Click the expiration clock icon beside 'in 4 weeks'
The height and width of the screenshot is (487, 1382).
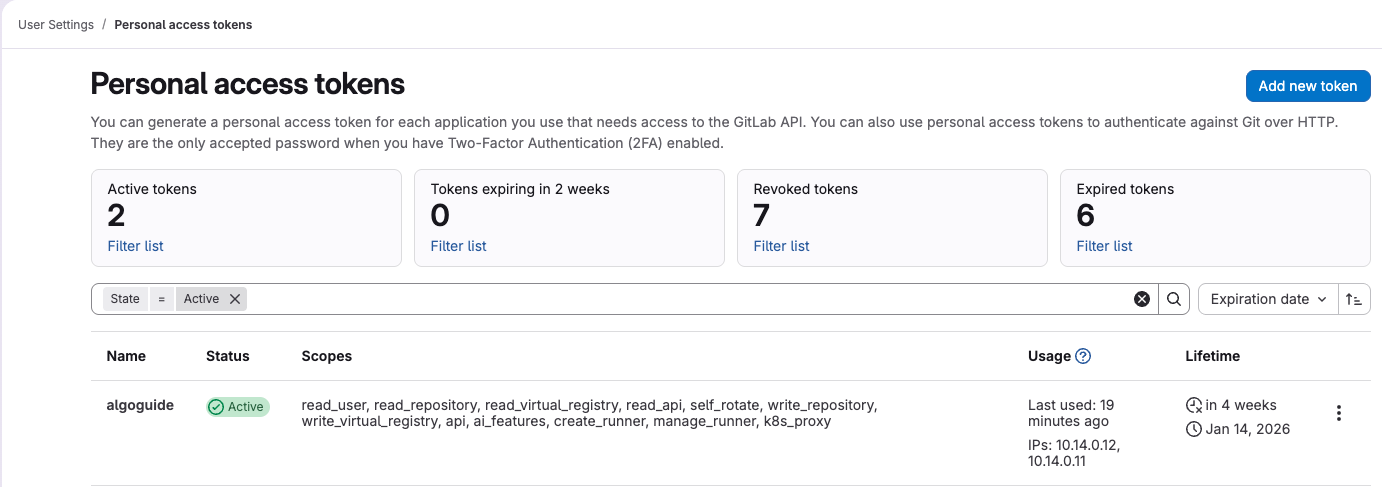1193,405
